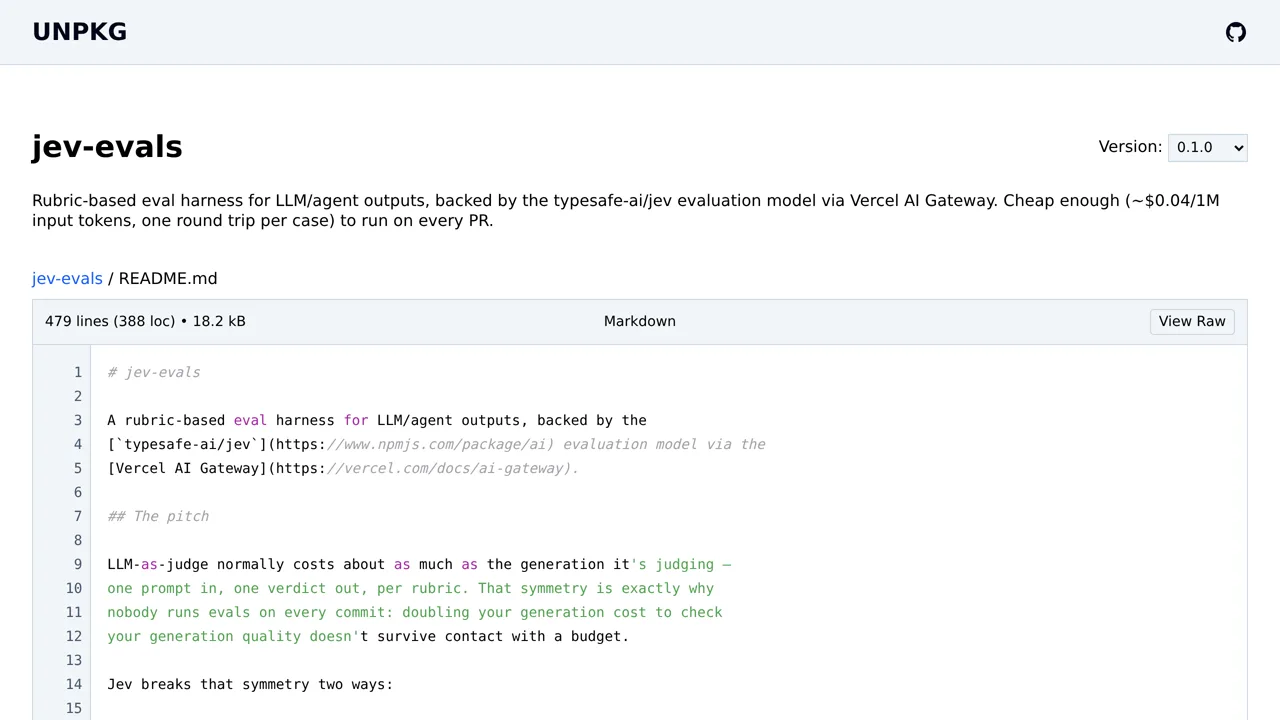
Task: Click the 'nobody runs evals on every commit' line
Action: coord(415,612)
